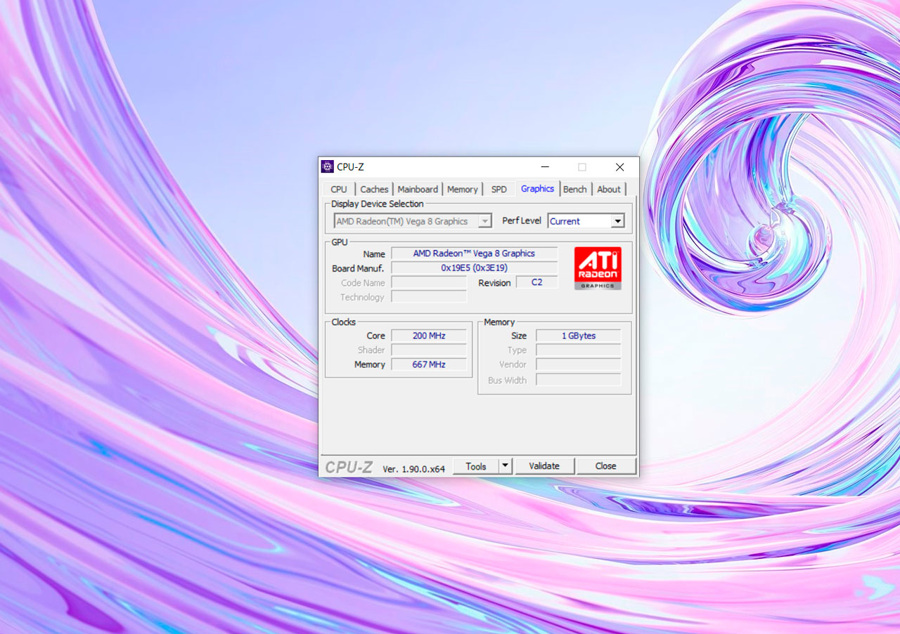Click the CPU-Z title bar text
The width and height of the screenshot is (900, 634).
350,167
